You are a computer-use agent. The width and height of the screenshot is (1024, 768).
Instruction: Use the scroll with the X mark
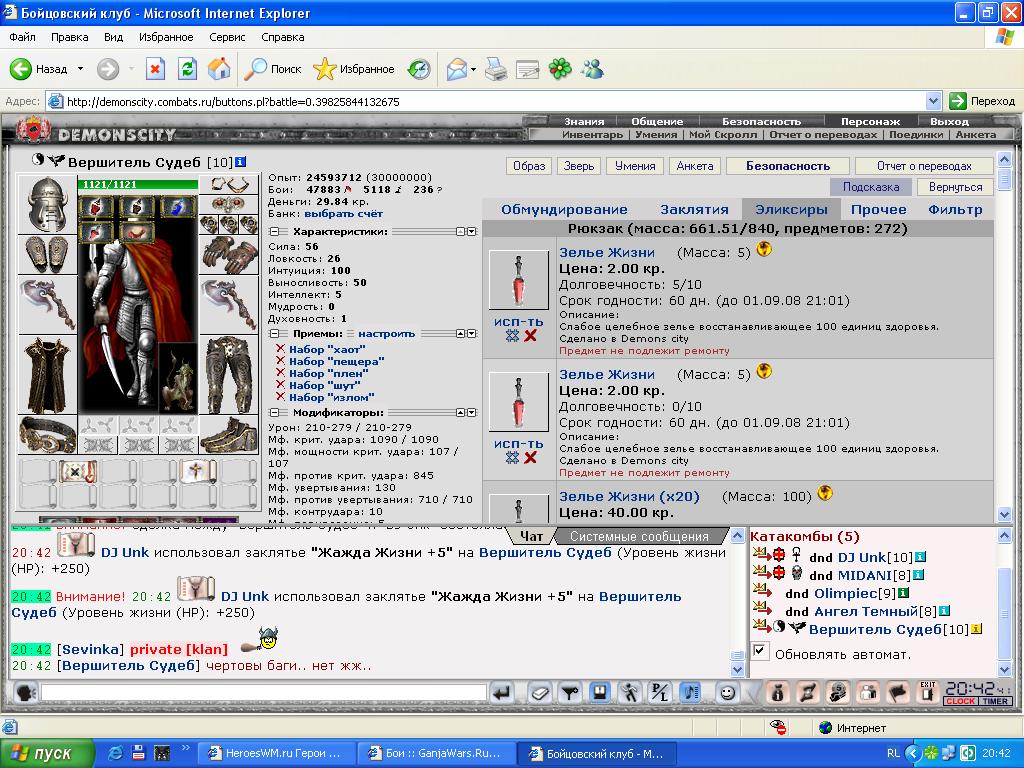point(78,471)
